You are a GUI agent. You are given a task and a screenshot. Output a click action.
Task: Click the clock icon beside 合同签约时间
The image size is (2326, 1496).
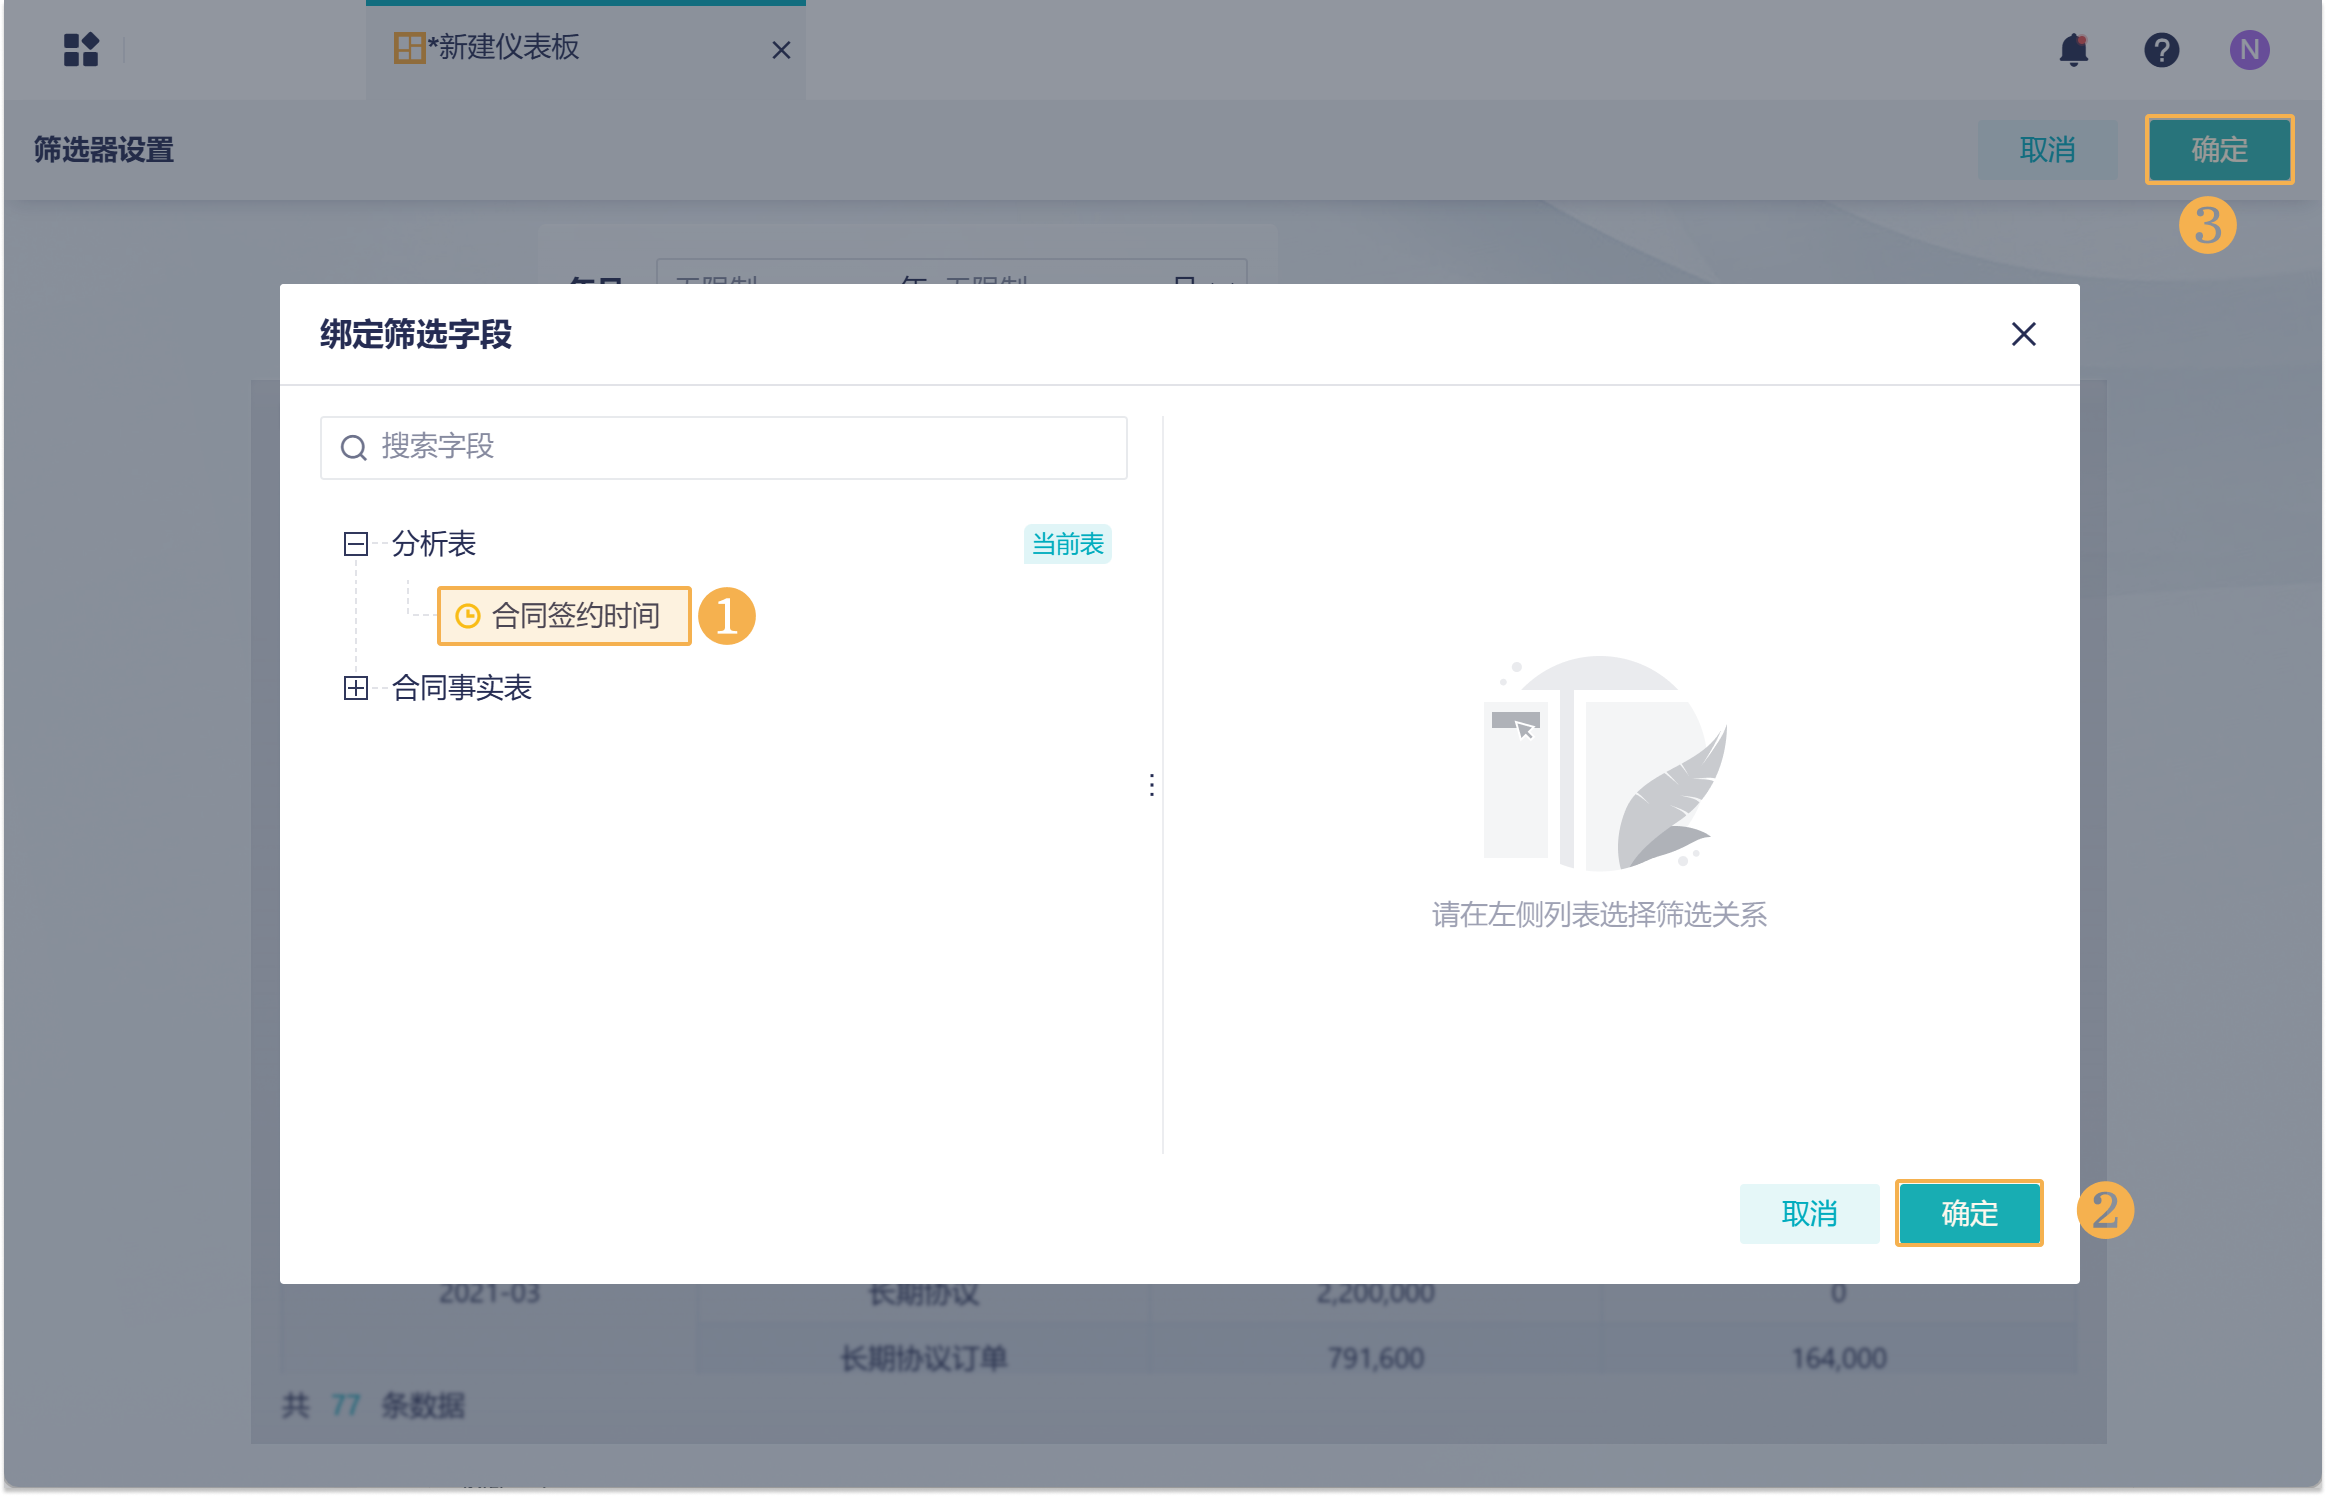[x=467, y=616]
